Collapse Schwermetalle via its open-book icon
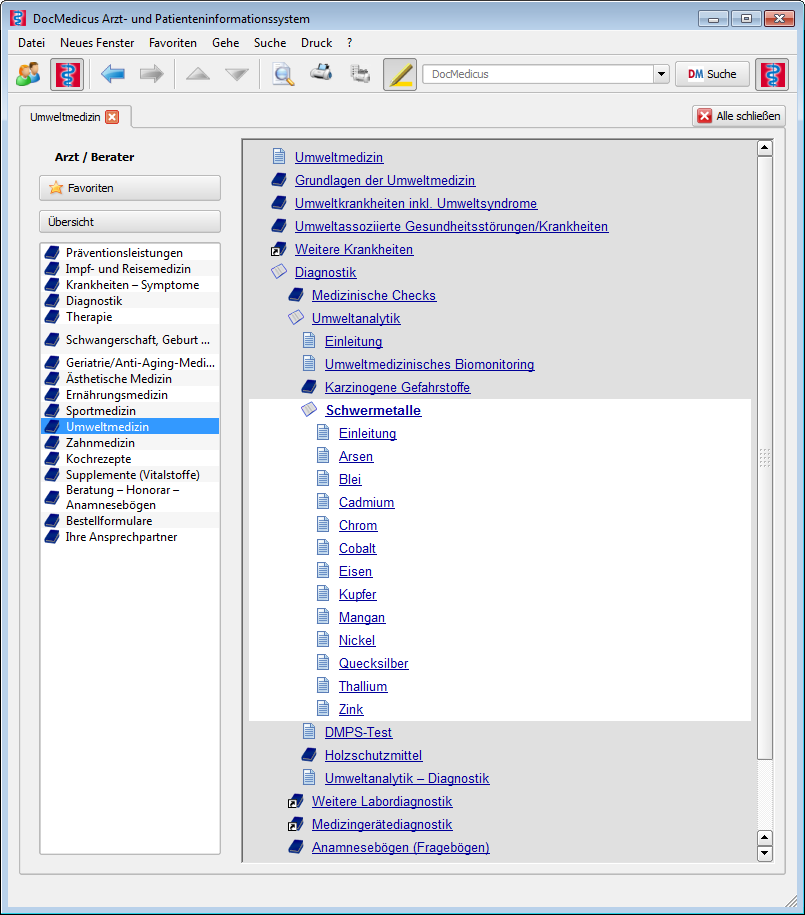The height and width of the screenshot is (915, 805). pyautogui.click(x=309, y=410)
